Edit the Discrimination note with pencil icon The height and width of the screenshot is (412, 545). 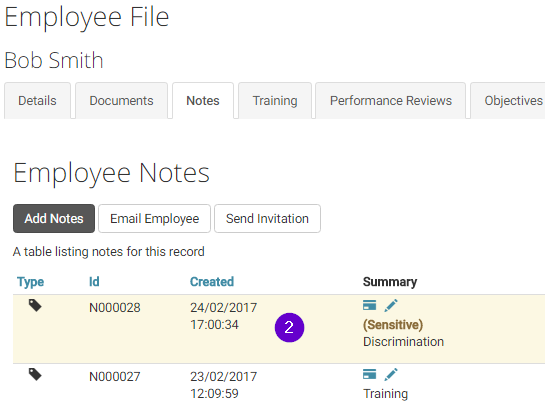click(391, 306)
